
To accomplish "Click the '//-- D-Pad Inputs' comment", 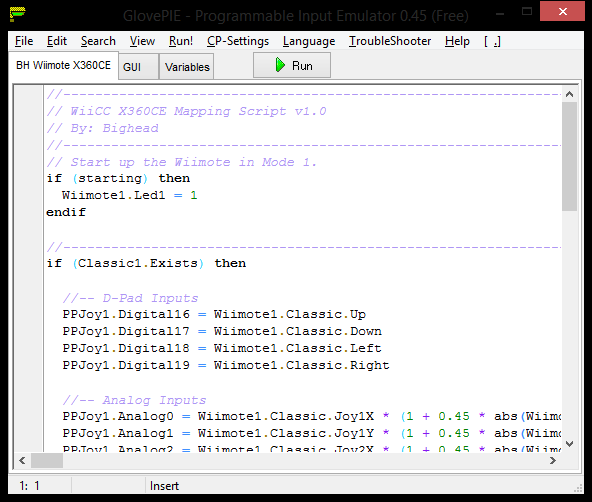I will [x=130, y=298].
